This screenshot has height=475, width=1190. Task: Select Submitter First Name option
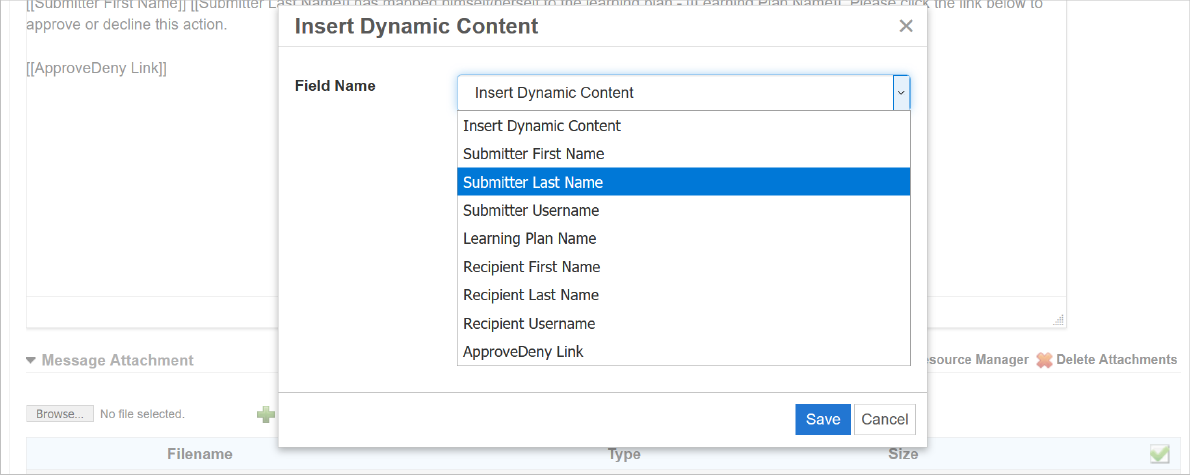[x=533, y=154]
